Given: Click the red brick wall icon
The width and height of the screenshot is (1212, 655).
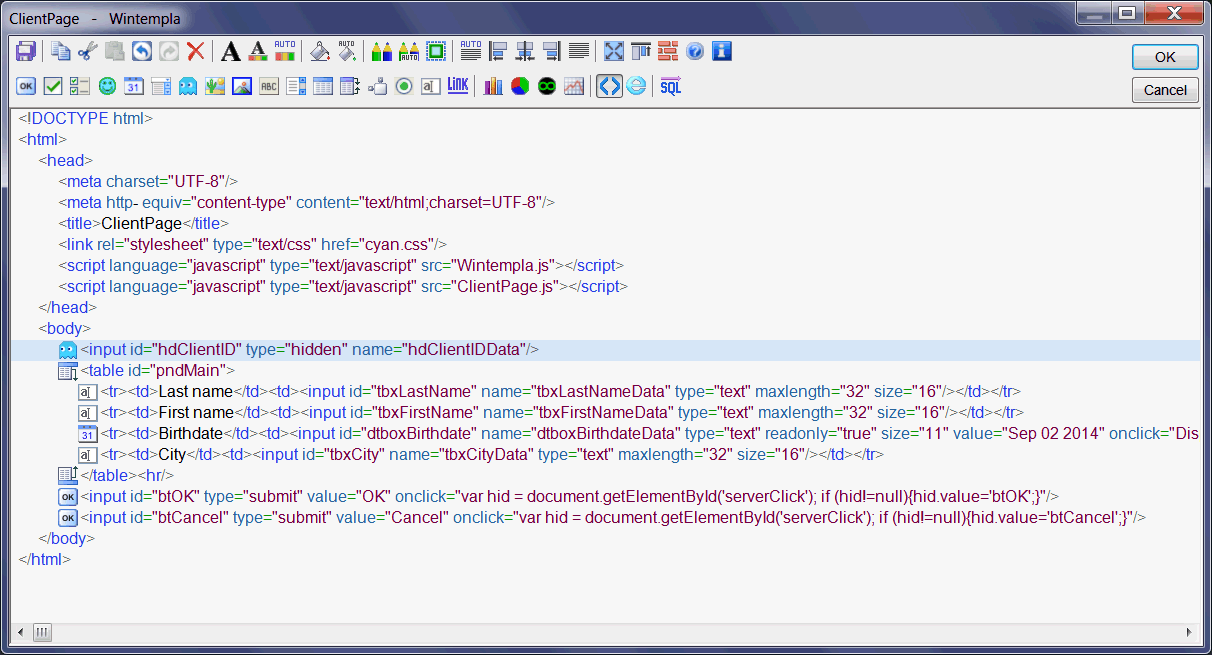Looking at the screenshot, I should coord(668,51).
